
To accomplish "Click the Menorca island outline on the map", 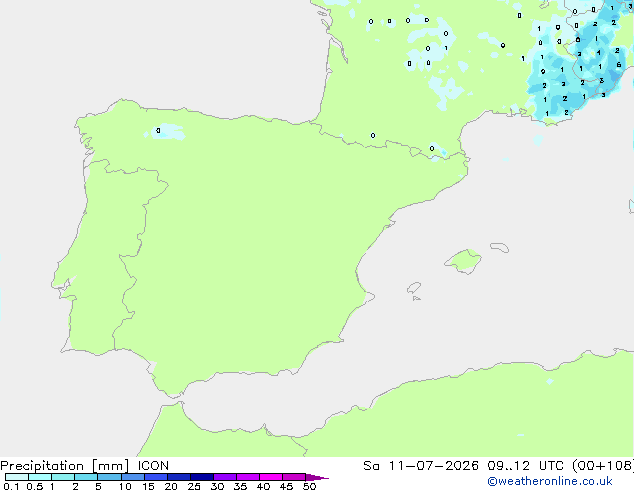I will pos(500,247).
